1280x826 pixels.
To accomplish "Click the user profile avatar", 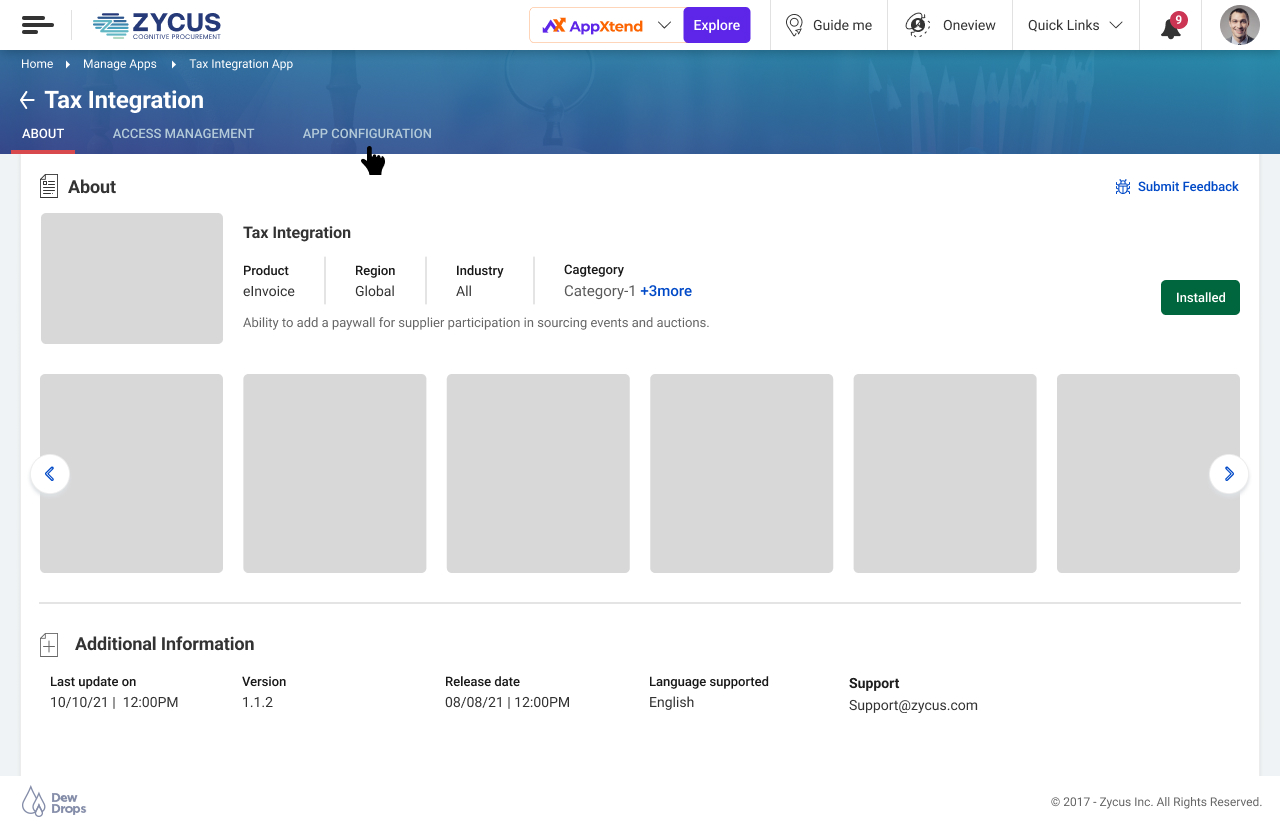I will coord(1239,25).
